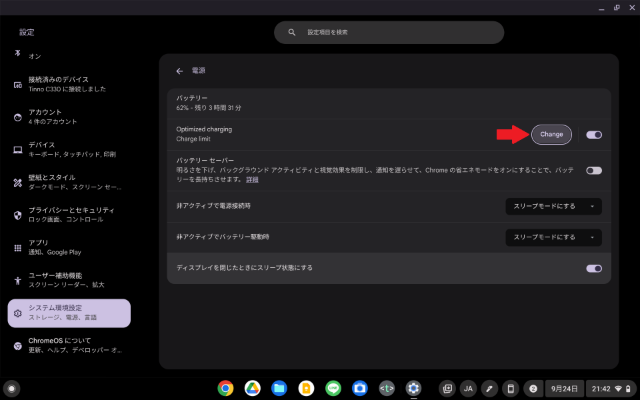
Task: Enable the バッテリー セーバー toggle
Action: point(594,170)
